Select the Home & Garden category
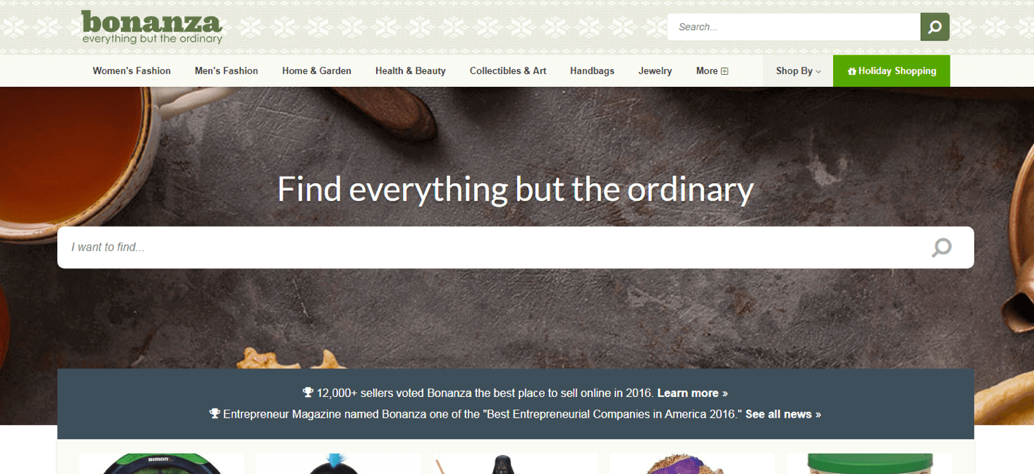Image resolution: width=1034 pixels, height=474 pixels. click(317, 71)
